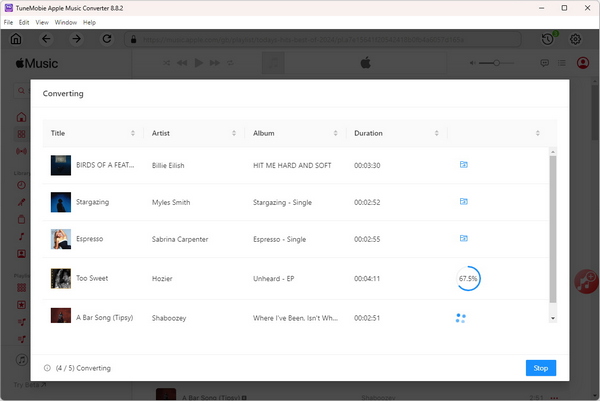Screen dimensions: 600x401
Task: Click the speaker volume icon
Action: tap(473, 63)
